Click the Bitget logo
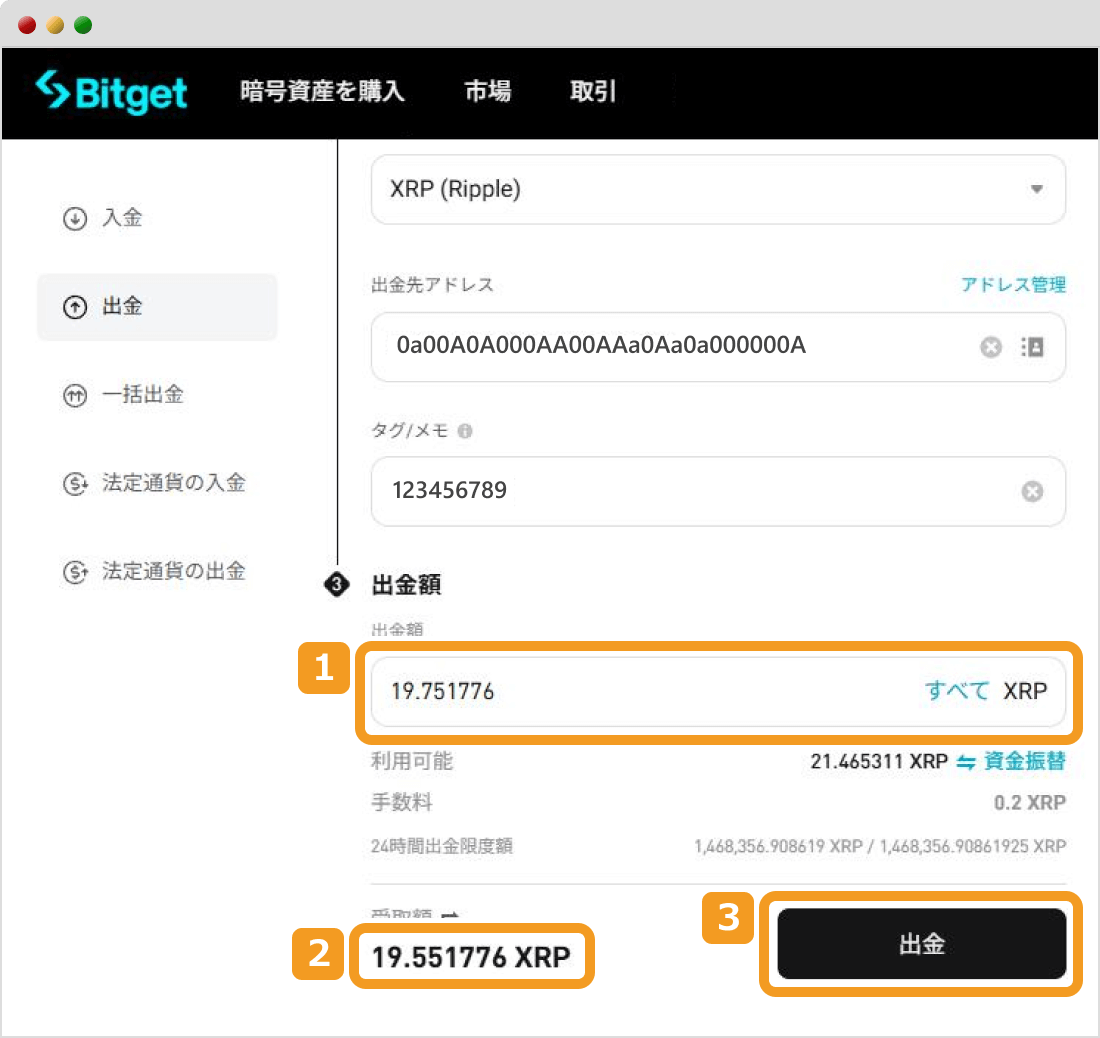Screen dimensions: 1100x1038 coord(110,92)
